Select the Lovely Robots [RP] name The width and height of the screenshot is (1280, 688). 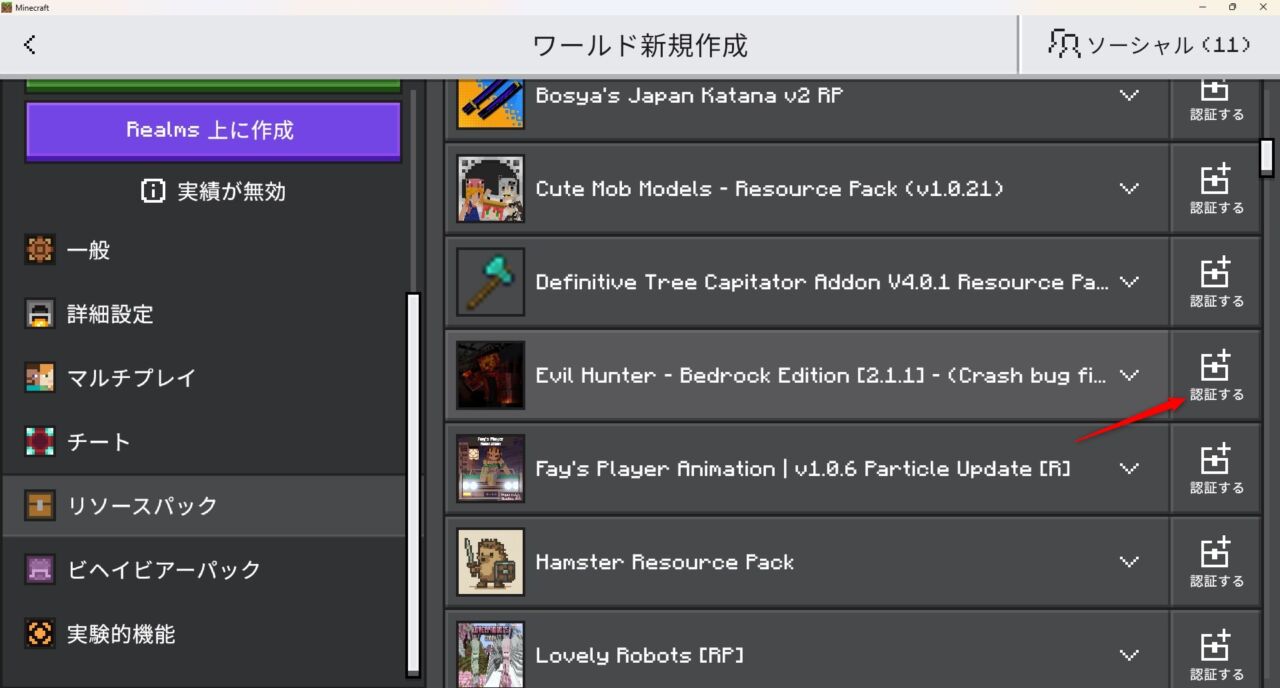(638, 656)
